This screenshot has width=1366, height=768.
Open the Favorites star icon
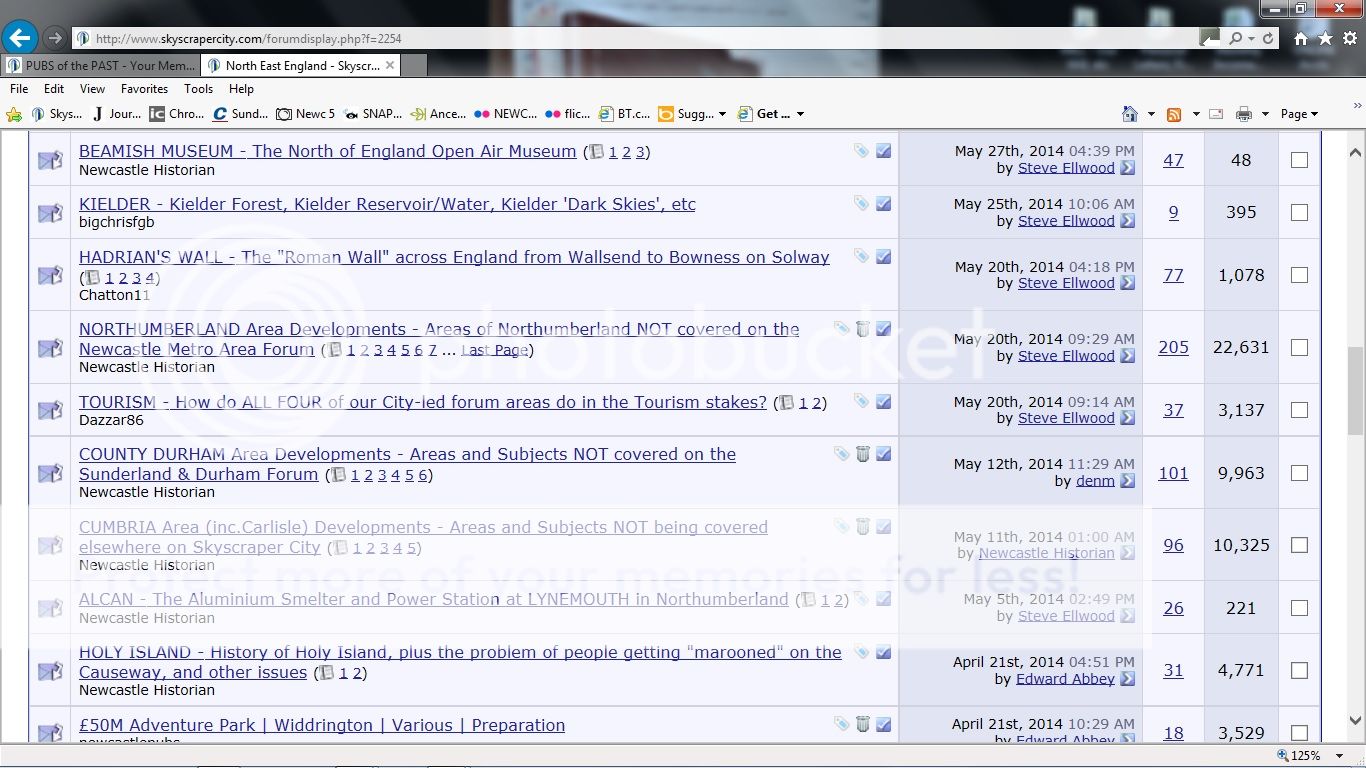point(1325,39)
